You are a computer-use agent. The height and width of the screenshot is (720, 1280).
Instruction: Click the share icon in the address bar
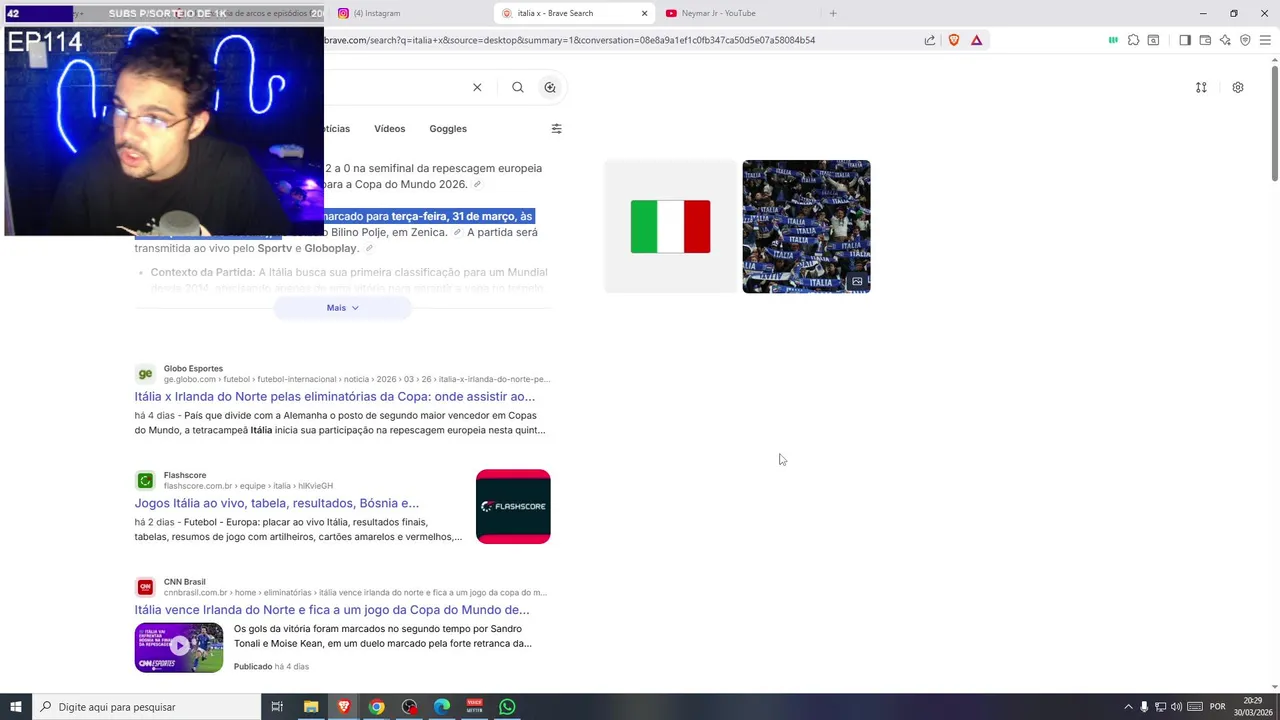tap(930, 40)
